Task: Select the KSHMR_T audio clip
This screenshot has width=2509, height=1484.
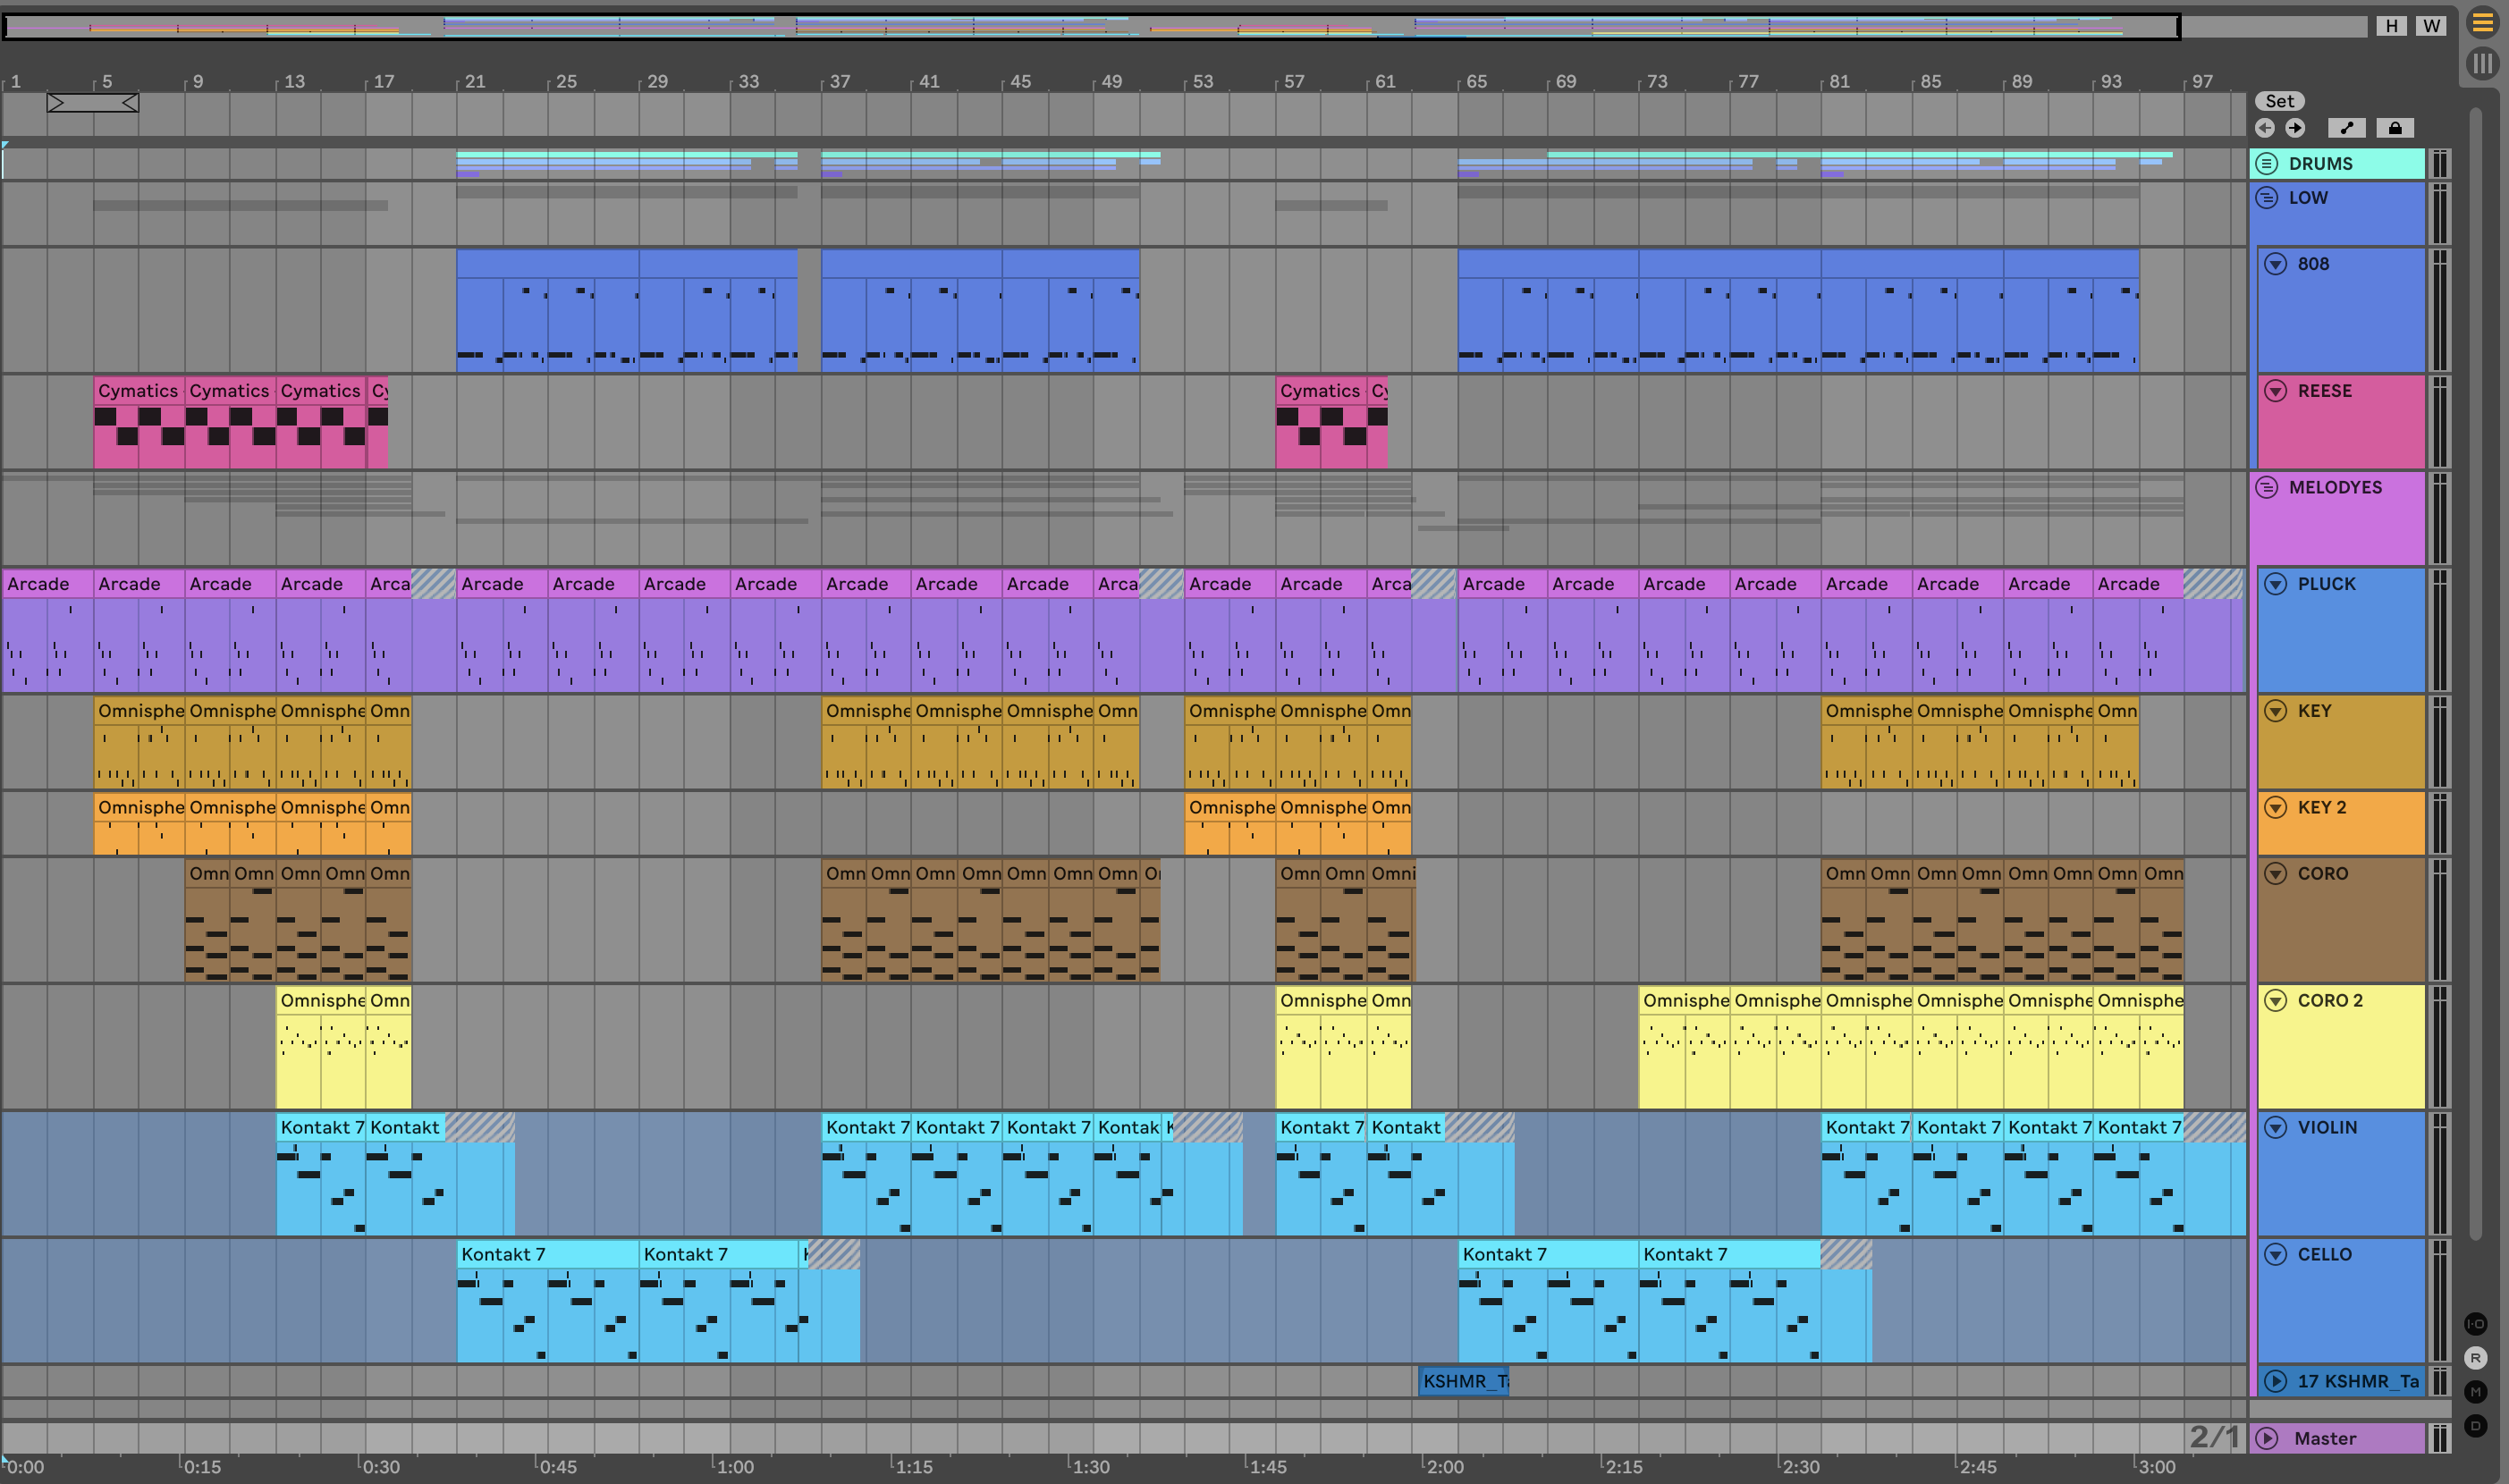Action: [x=1463, y=1381]
